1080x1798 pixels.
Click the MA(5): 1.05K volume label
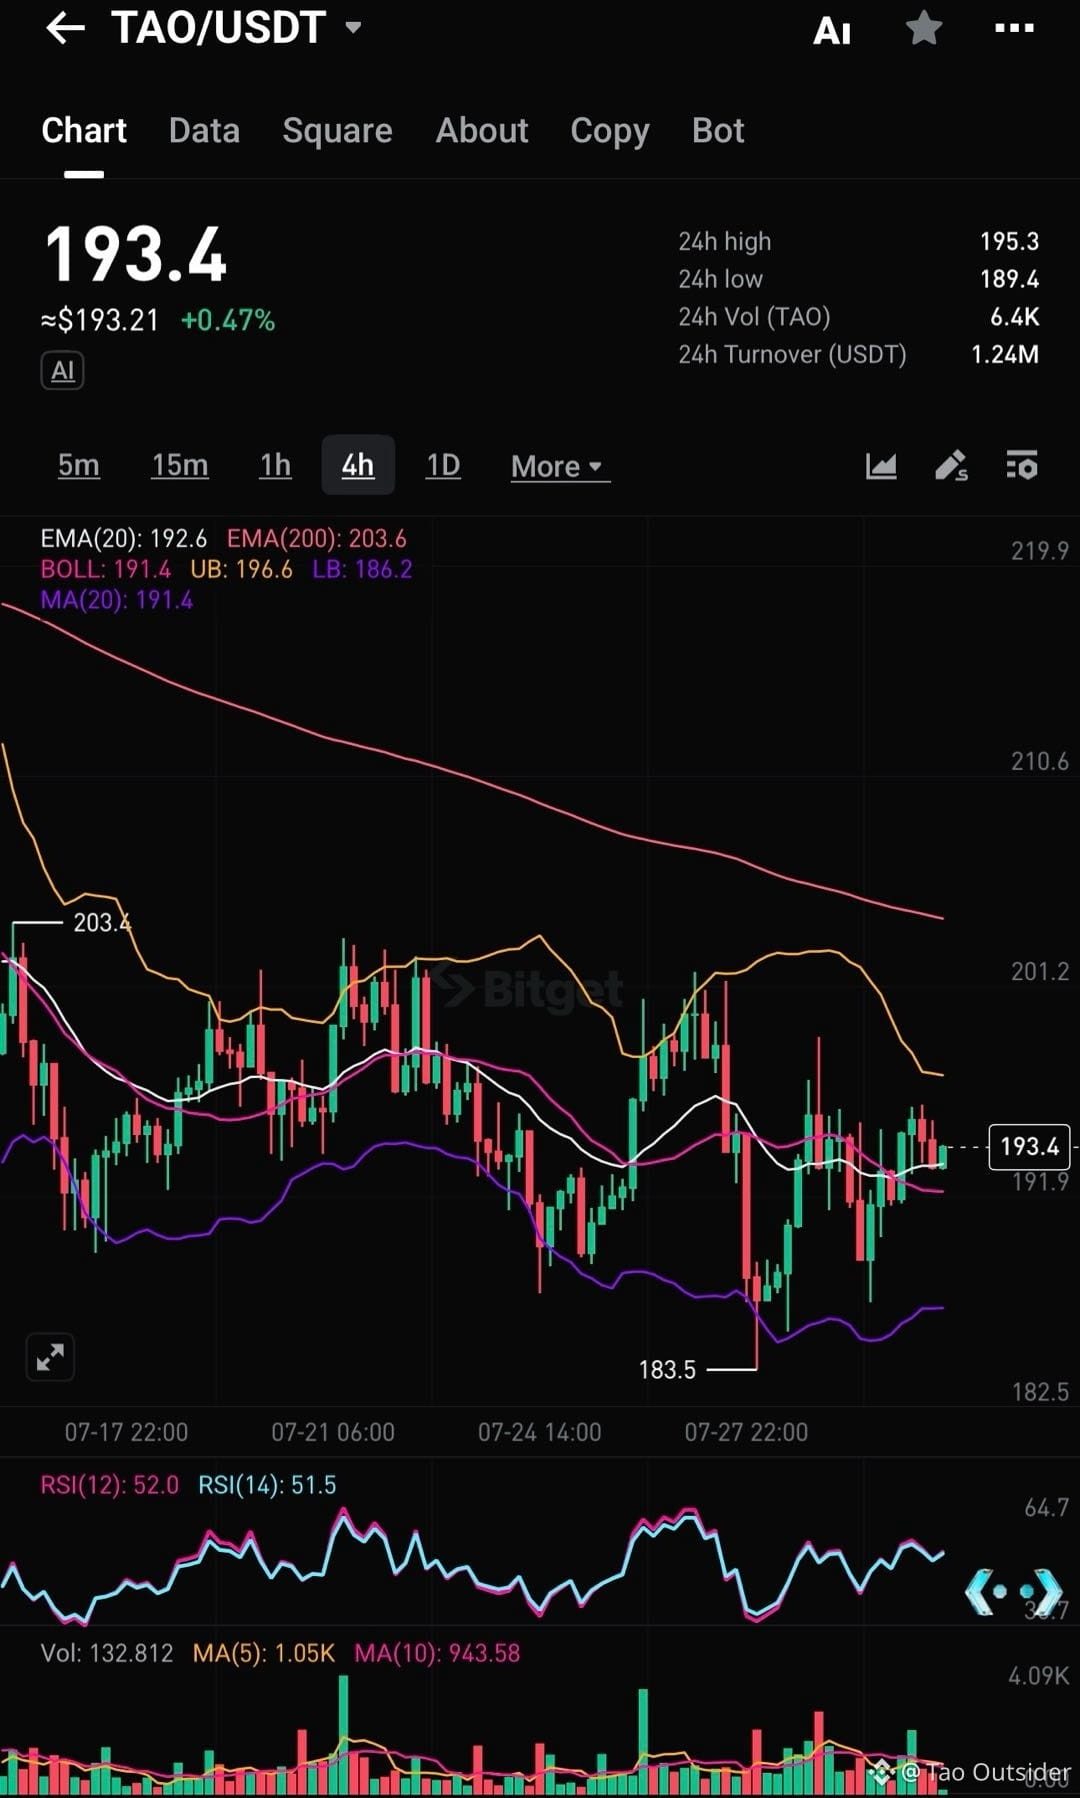coord(263,1653)
